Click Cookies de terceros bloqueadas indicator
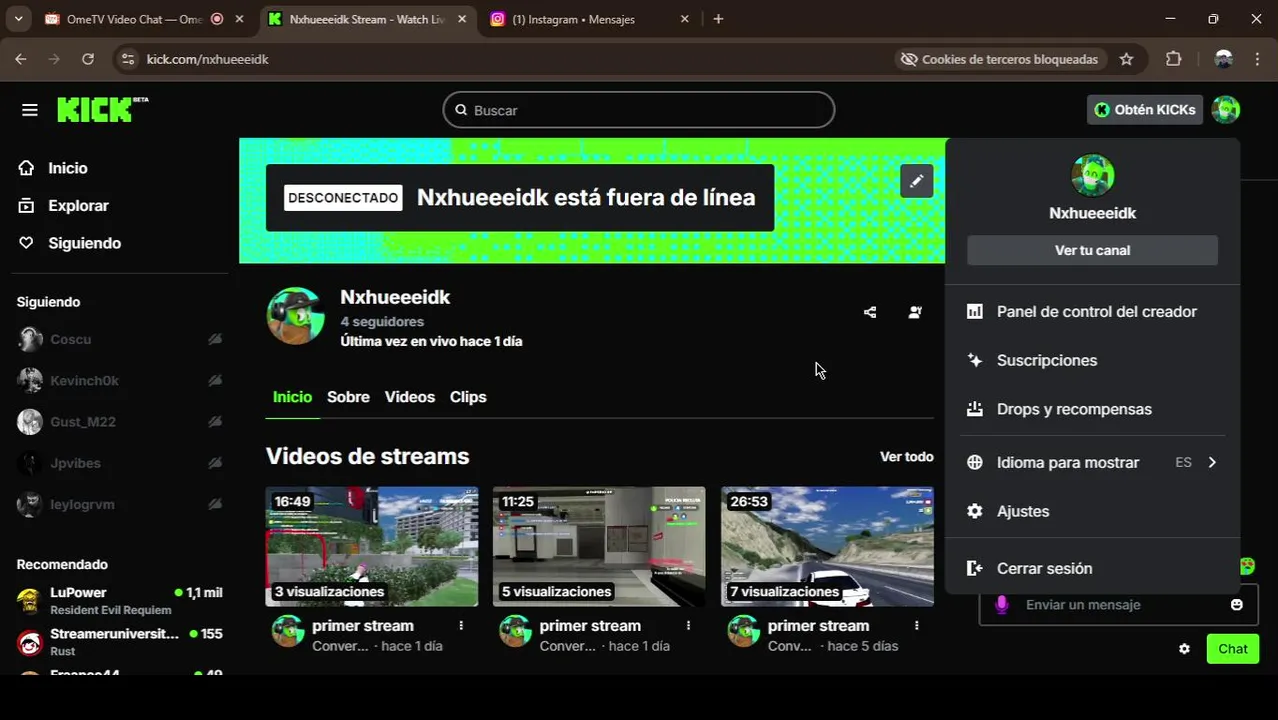This screenshot has width=1278, height=720. 999,59
